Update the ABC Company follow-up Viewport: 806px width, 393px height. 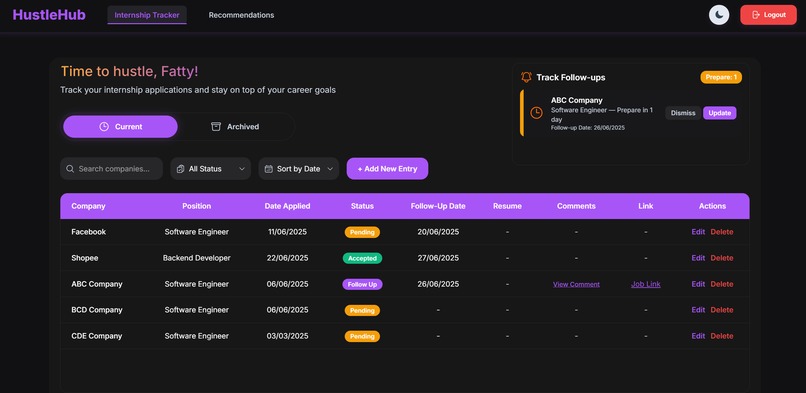tap(720, 113)
